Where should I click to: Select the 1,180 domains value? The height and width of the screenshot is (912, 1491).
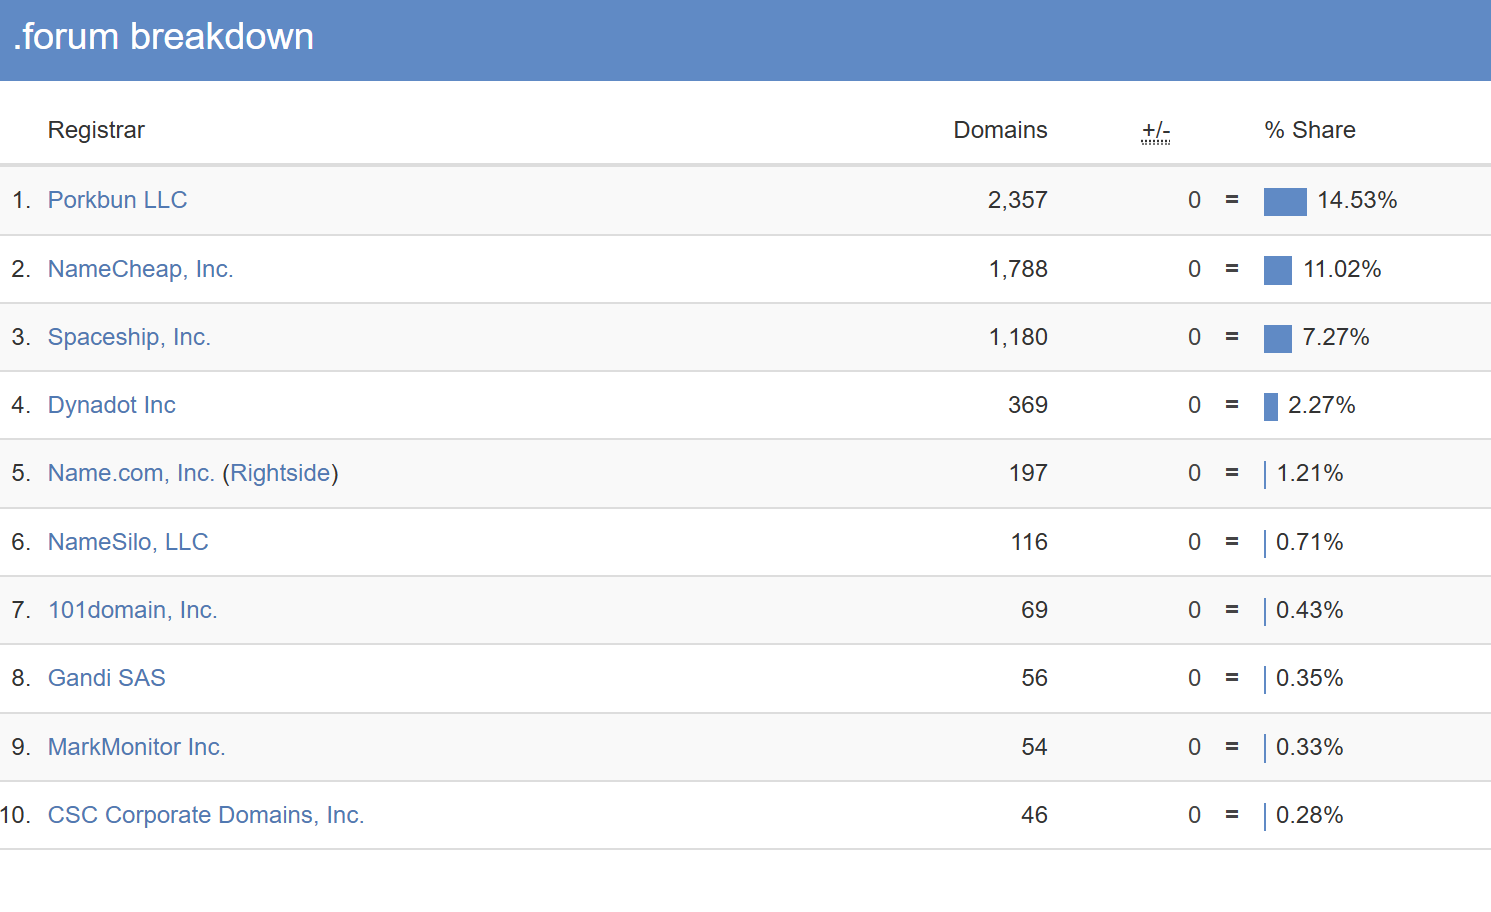coord(1018,337)
